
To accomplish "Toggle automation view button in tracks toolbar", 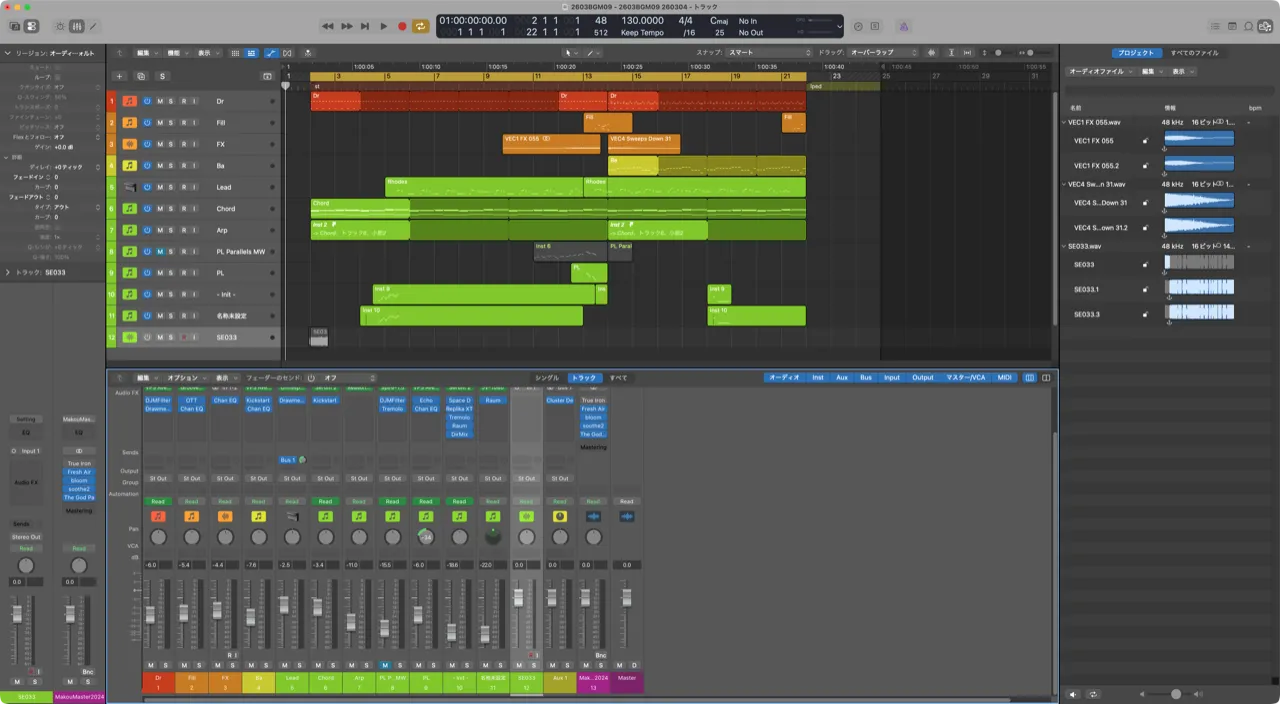I will click(271, 52).
